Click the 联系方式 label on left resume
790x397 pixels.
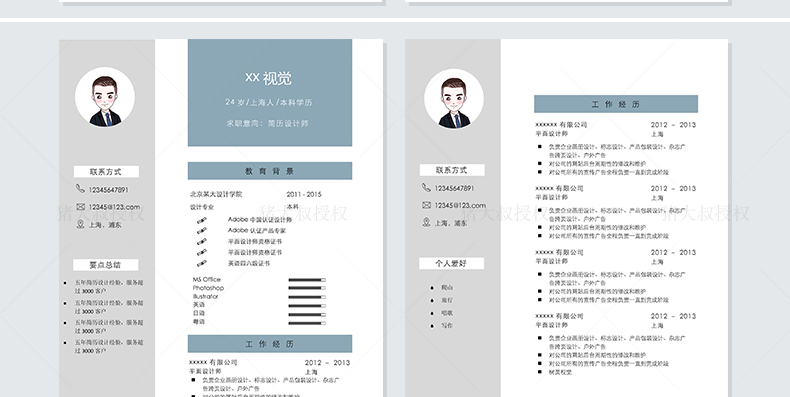tap(106, 172)
